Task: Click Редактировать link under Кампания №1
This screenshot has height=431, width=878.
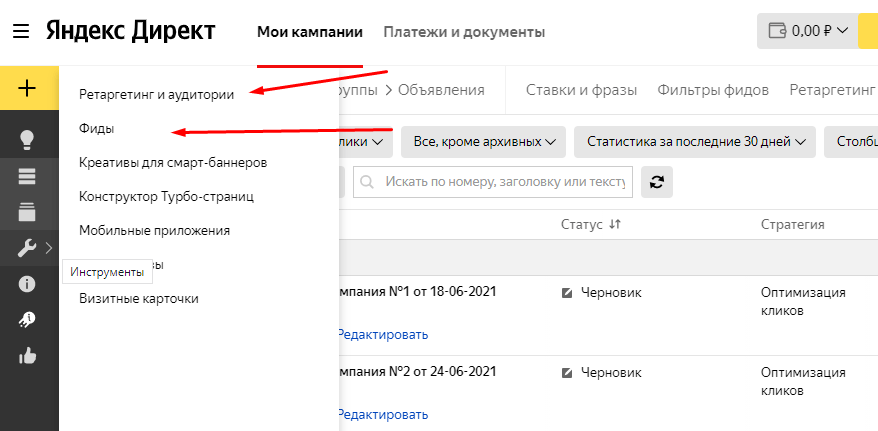Action: (x=384, y=335)
